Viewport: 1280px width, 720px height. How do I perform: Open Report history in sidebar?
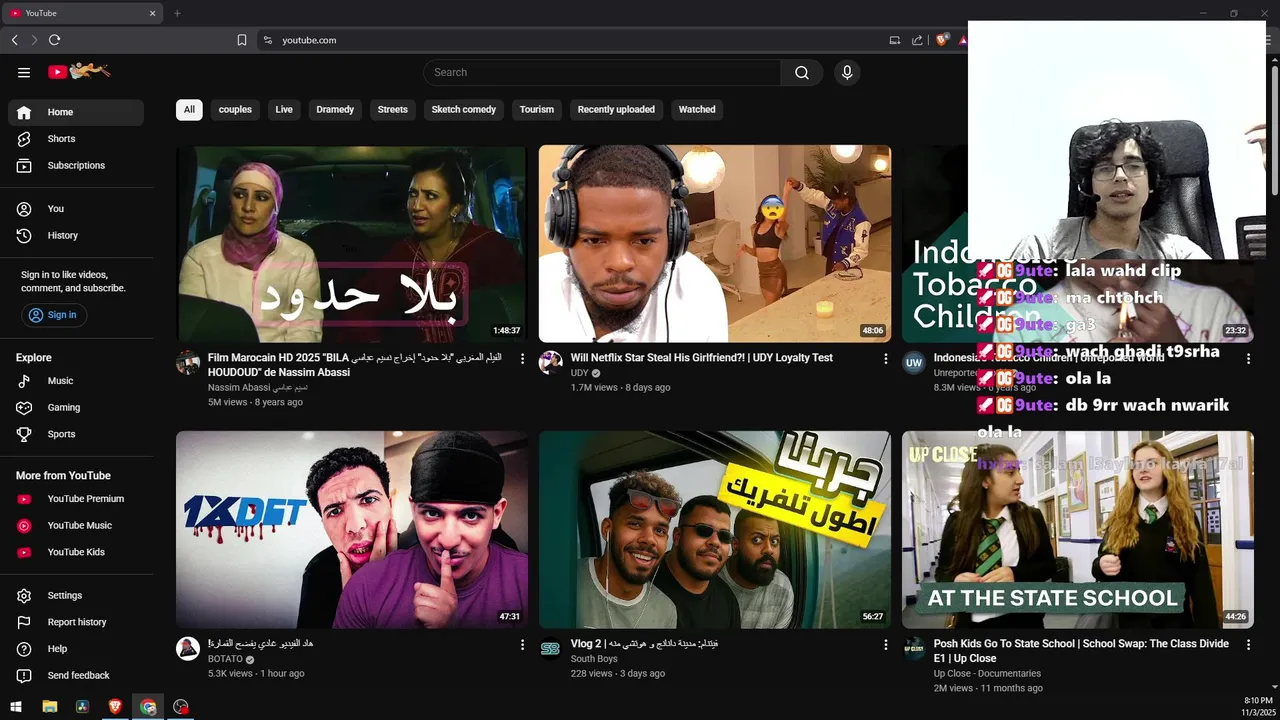pos(76,622)
